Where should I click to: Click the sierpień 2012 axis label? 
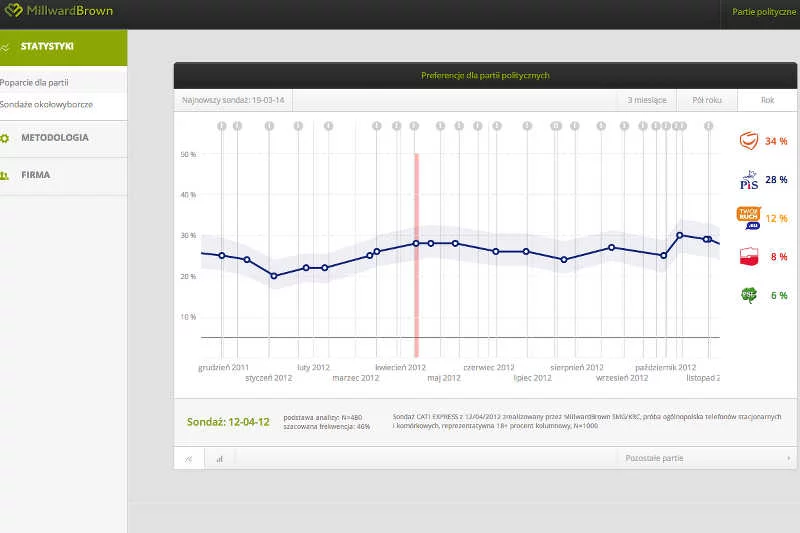click(577, 367)
